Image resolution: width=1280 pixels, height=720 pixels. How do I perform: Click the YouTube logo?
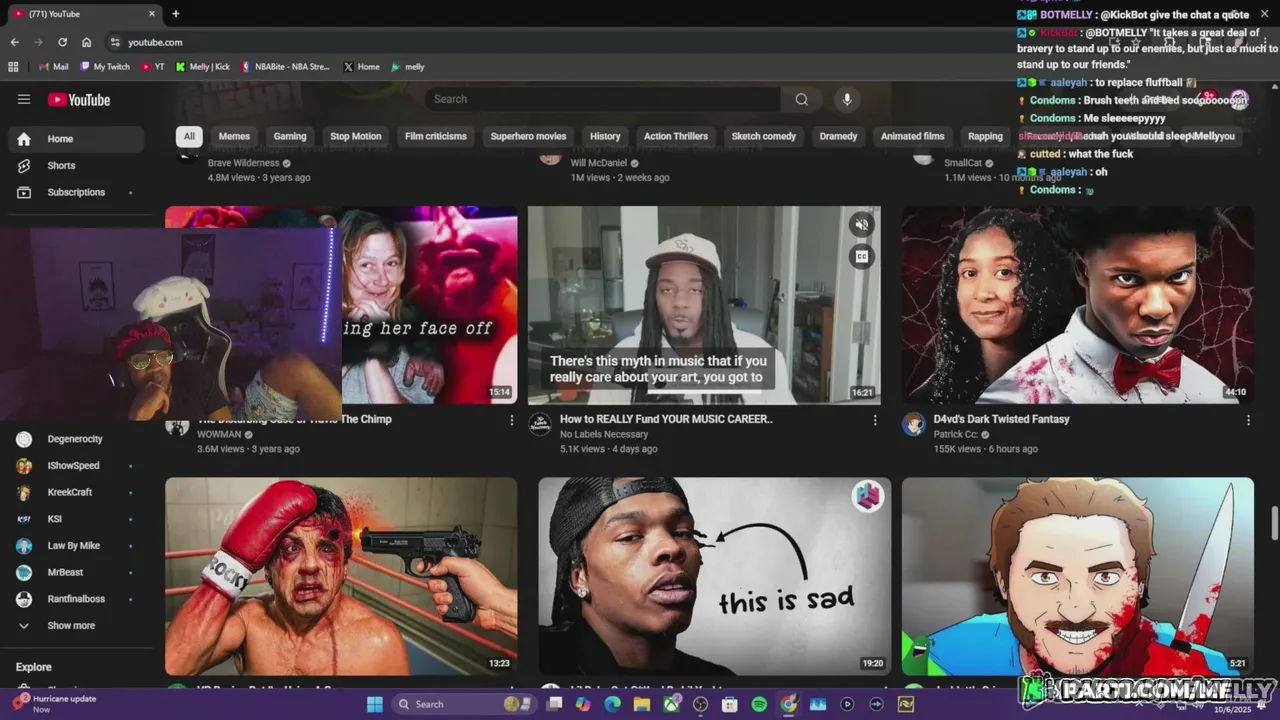coord(79,99)
